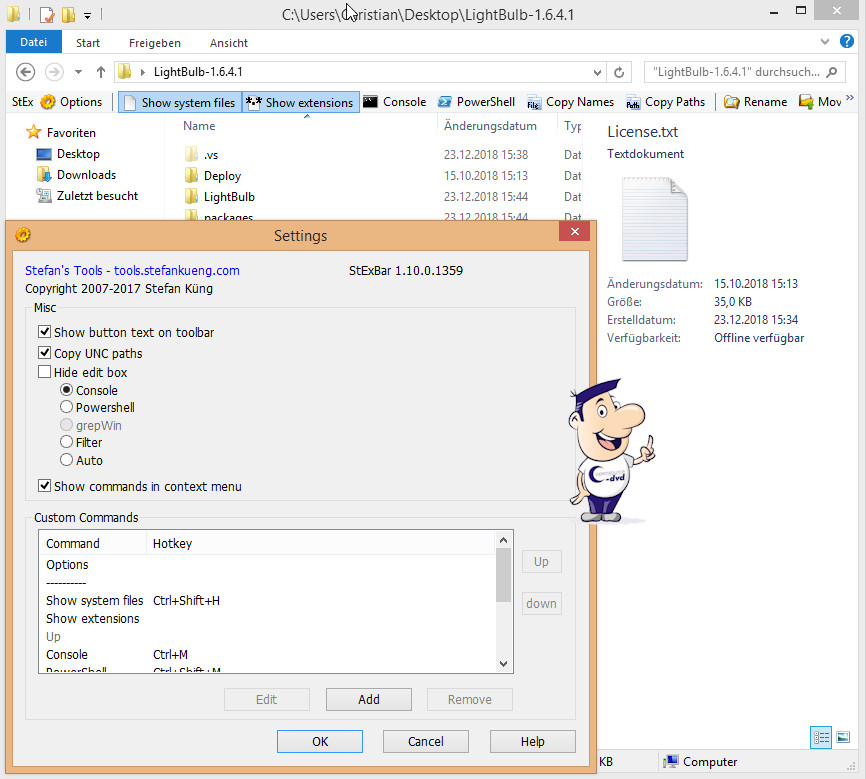The image size is (866, 779).
Task: Show more StExBar toolbar commands
Action: click(x=849, y=99)
